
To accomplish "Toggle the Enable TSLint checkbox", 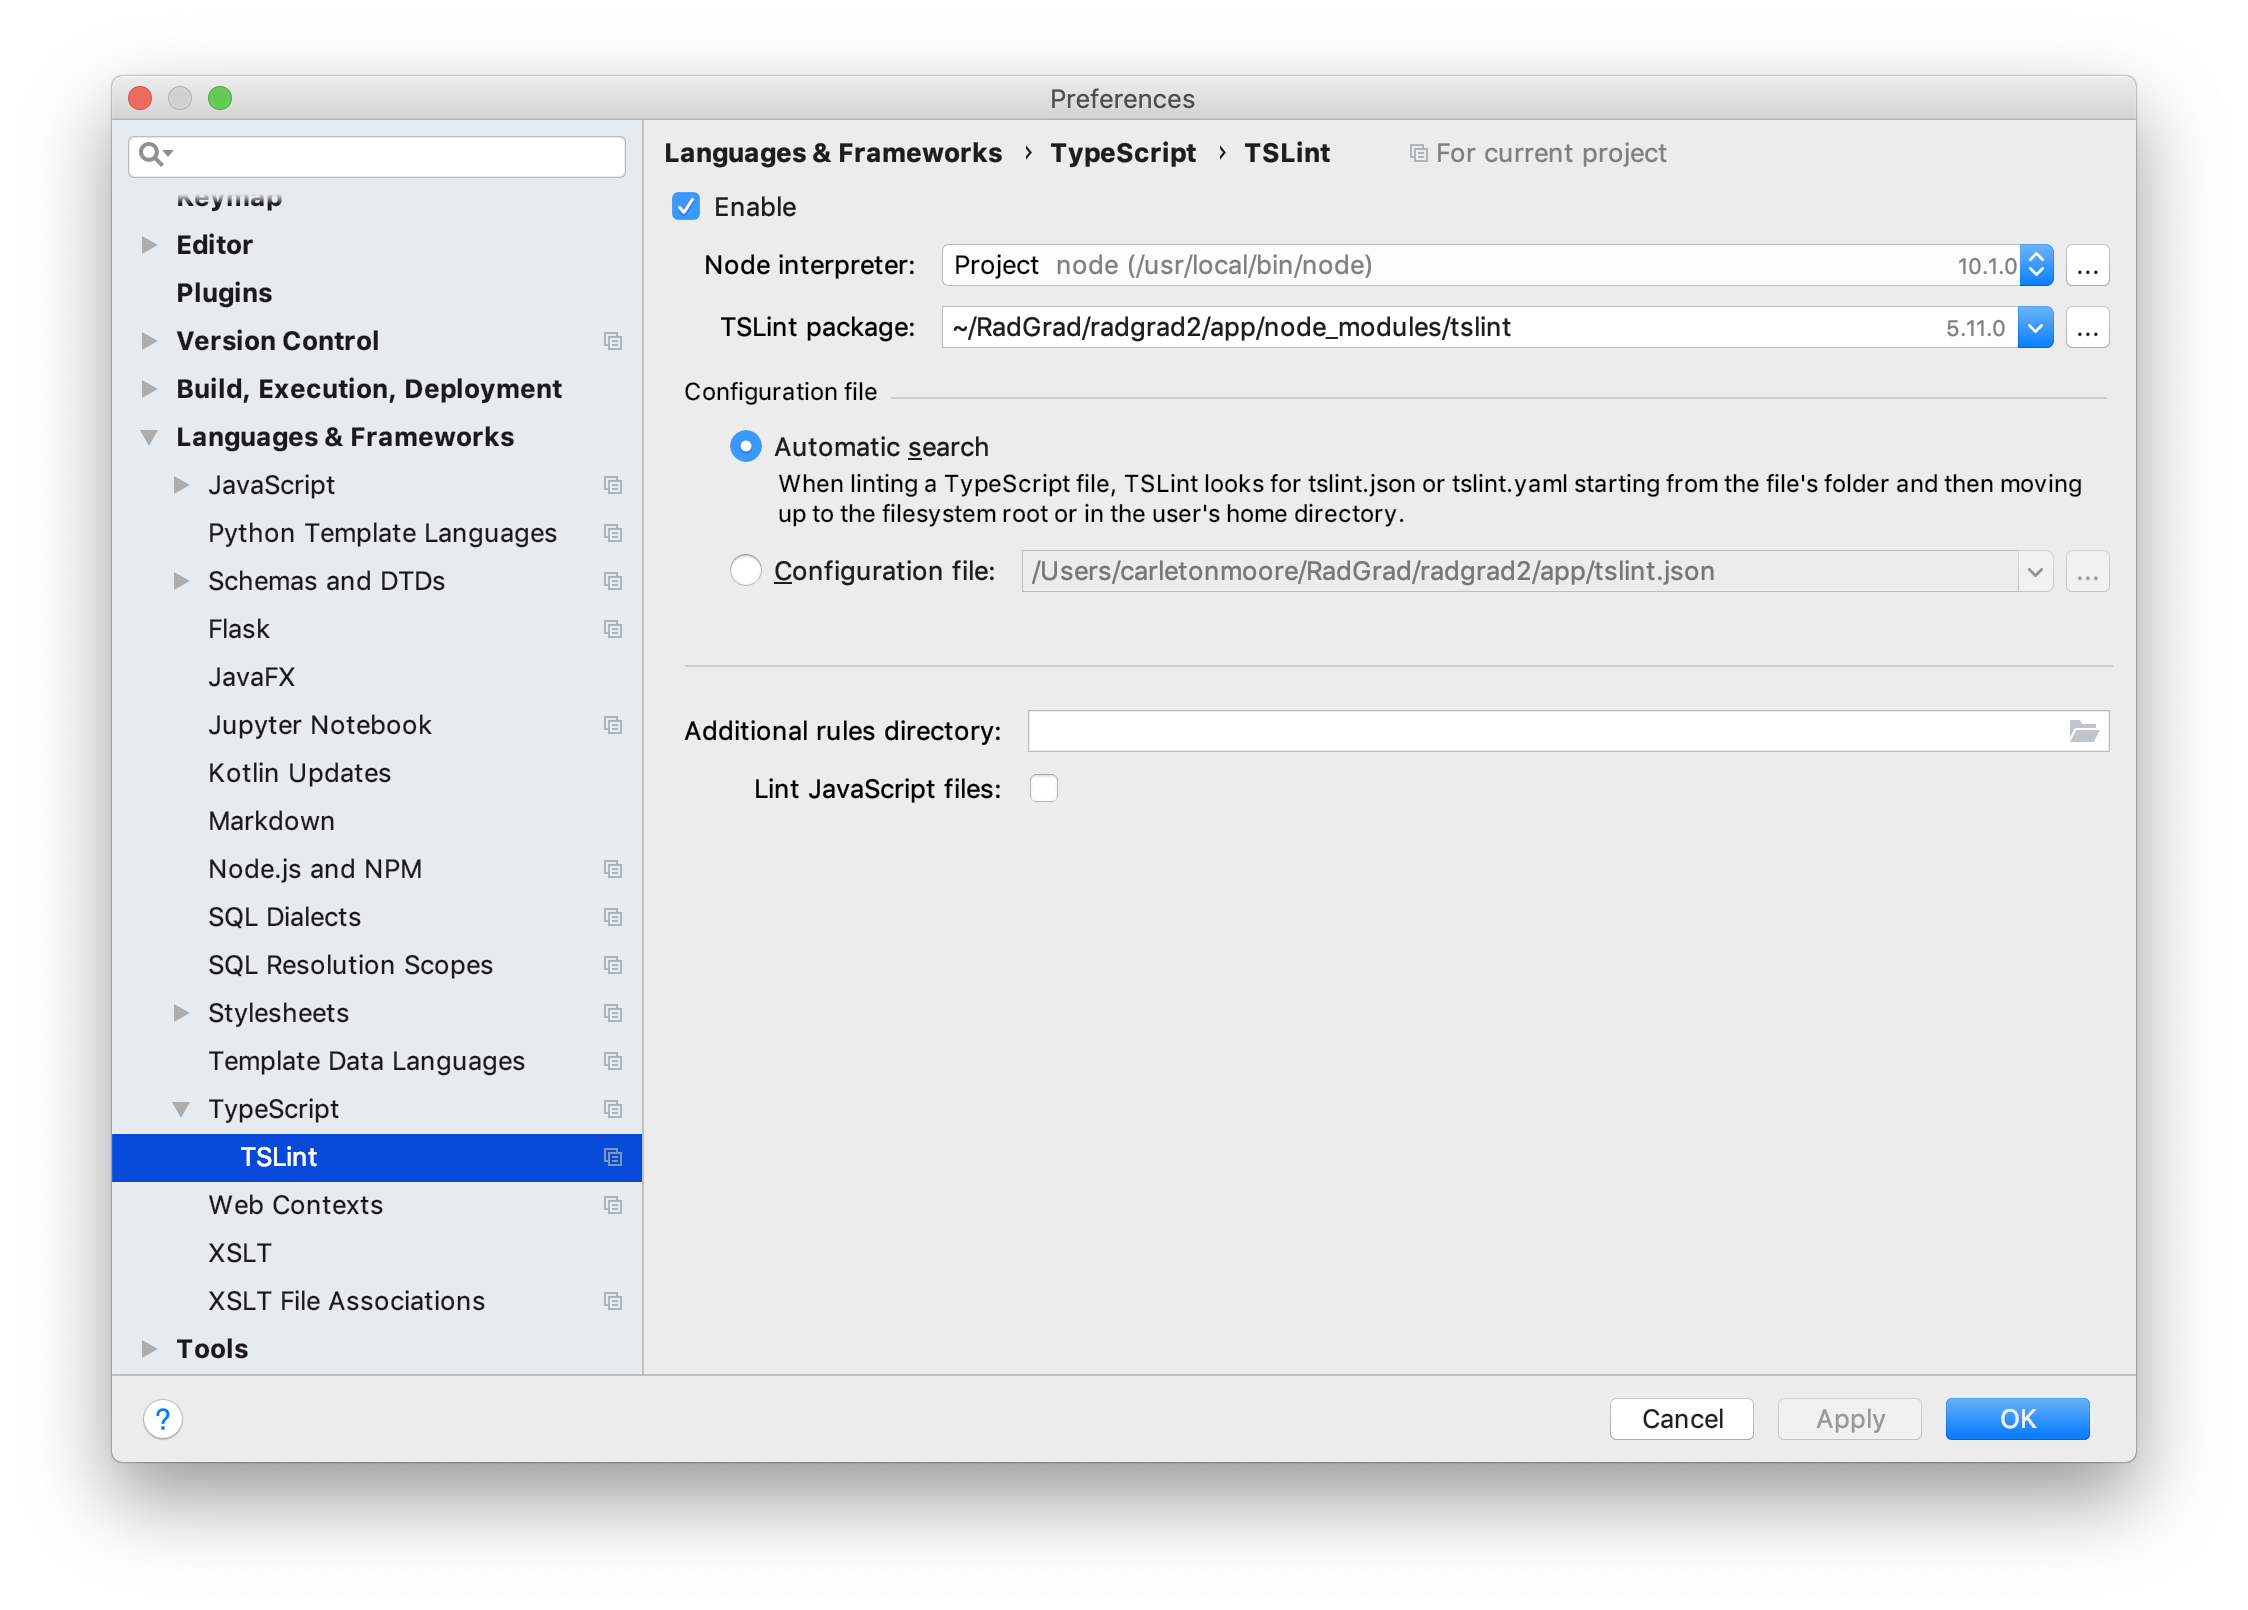I will click(686, 207).
